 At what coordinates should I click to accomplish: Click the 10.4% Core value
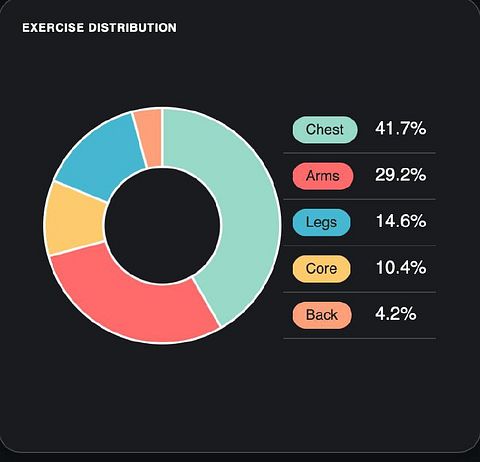401,267
